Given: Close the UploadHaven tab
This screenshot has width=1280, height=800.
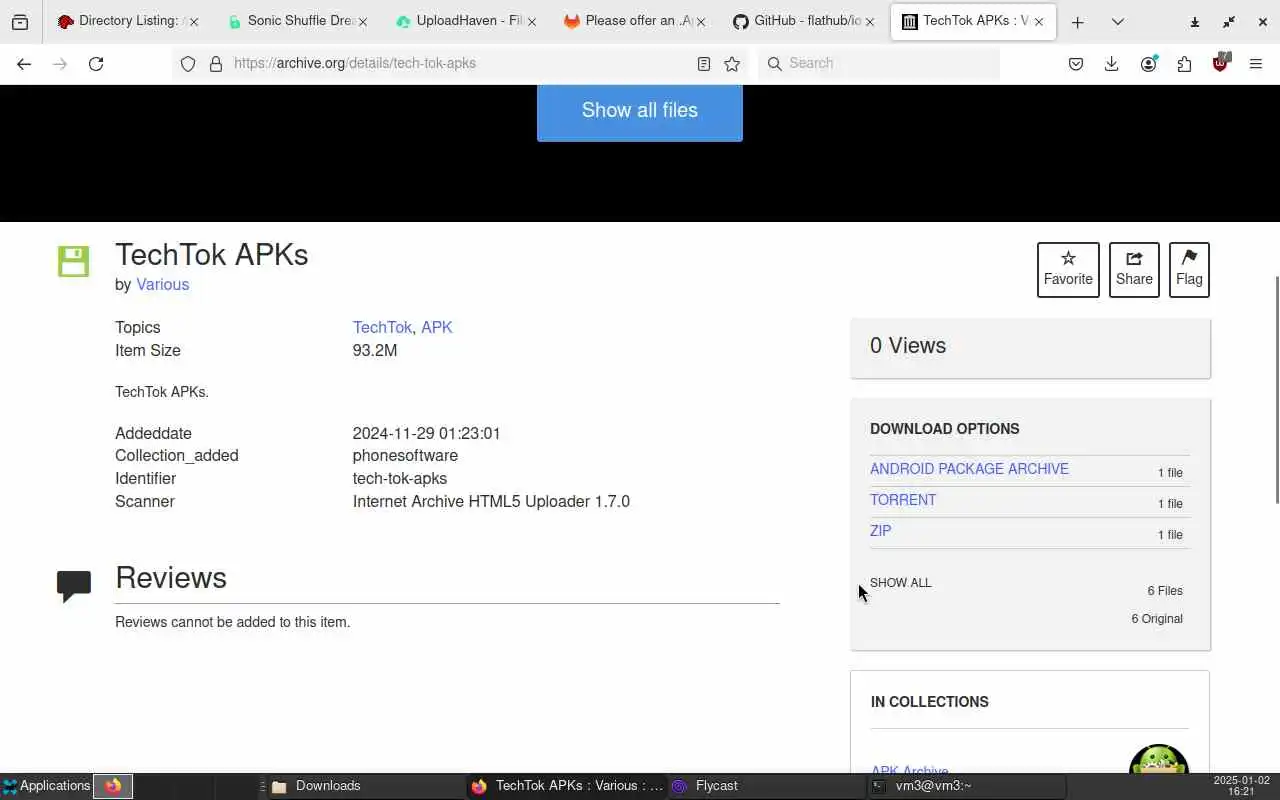Looking at the screenshot, I should 531,21.
